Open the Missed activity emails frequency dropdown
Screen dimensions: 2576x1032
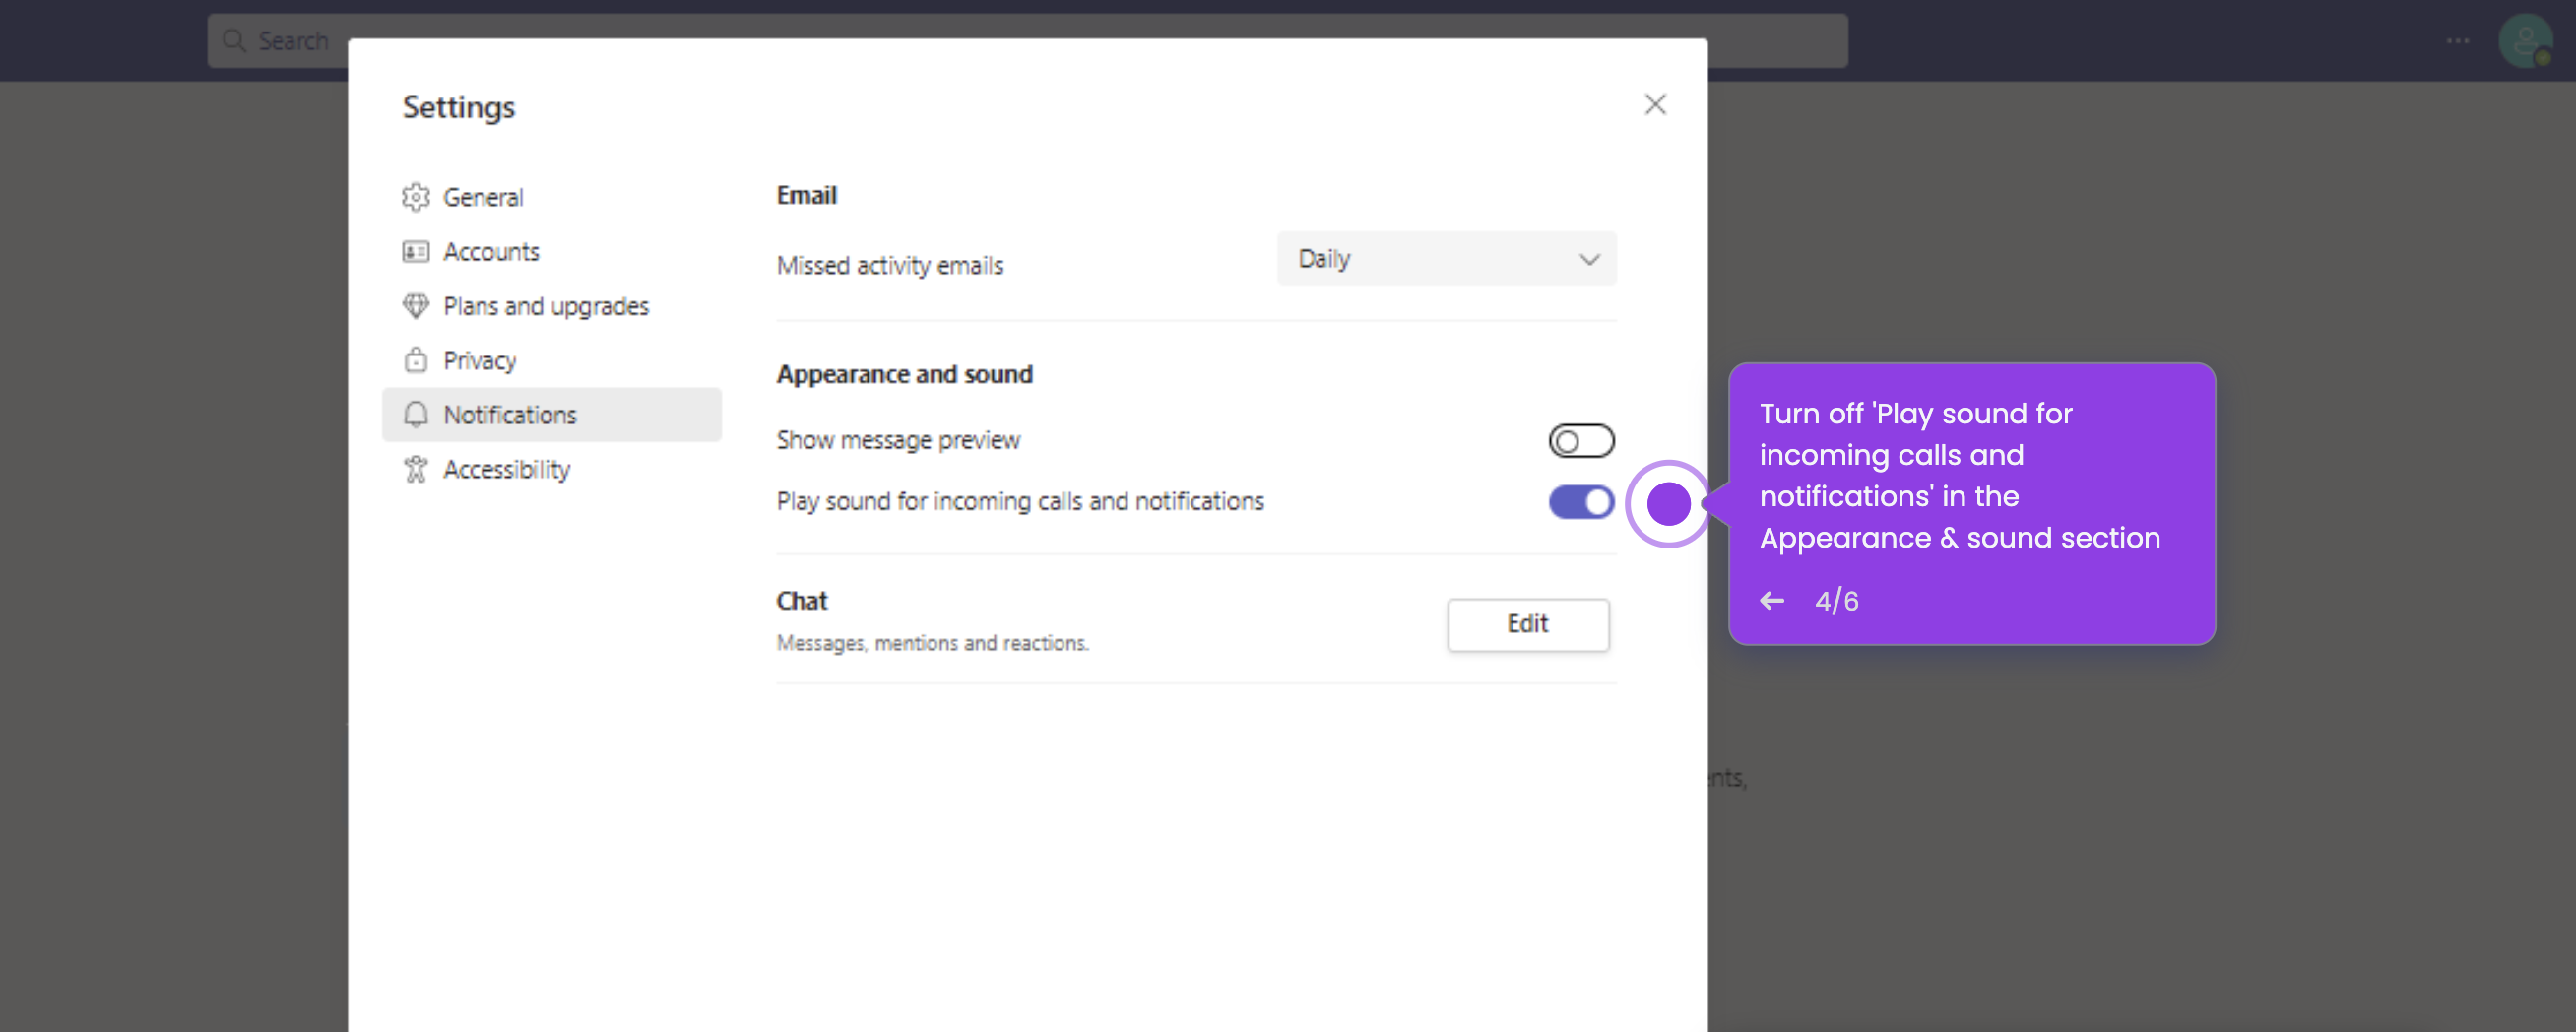1446,258
